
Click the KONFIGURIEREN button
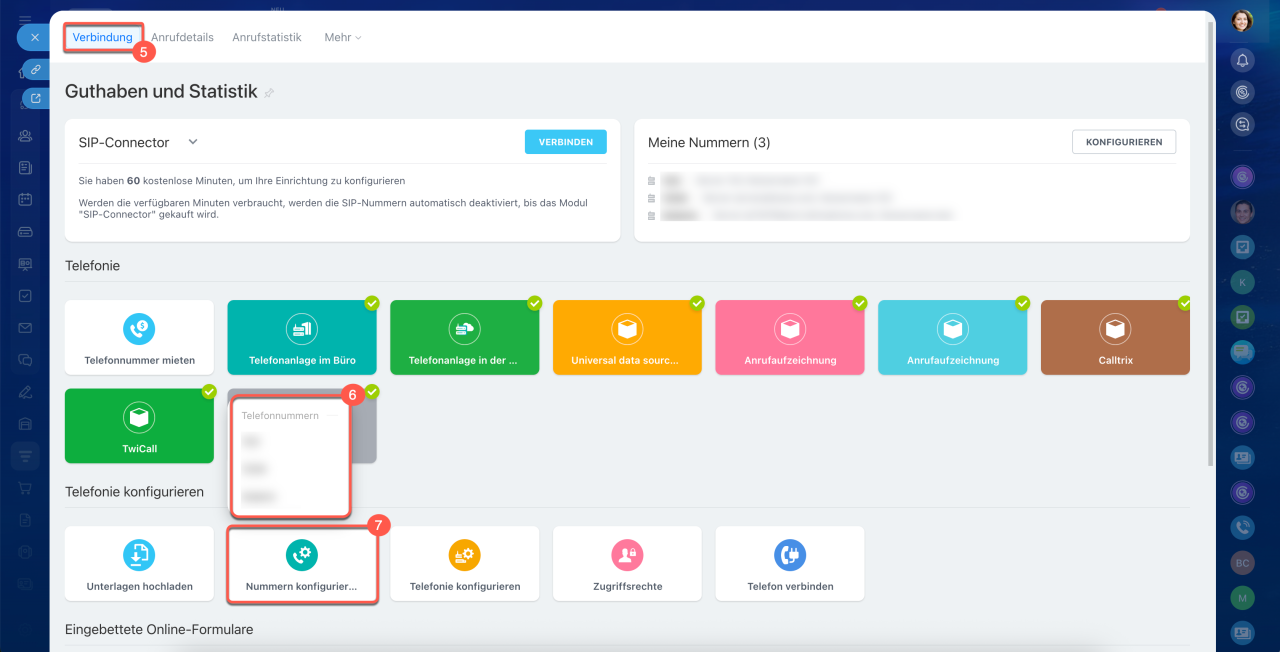point(1123,142)
